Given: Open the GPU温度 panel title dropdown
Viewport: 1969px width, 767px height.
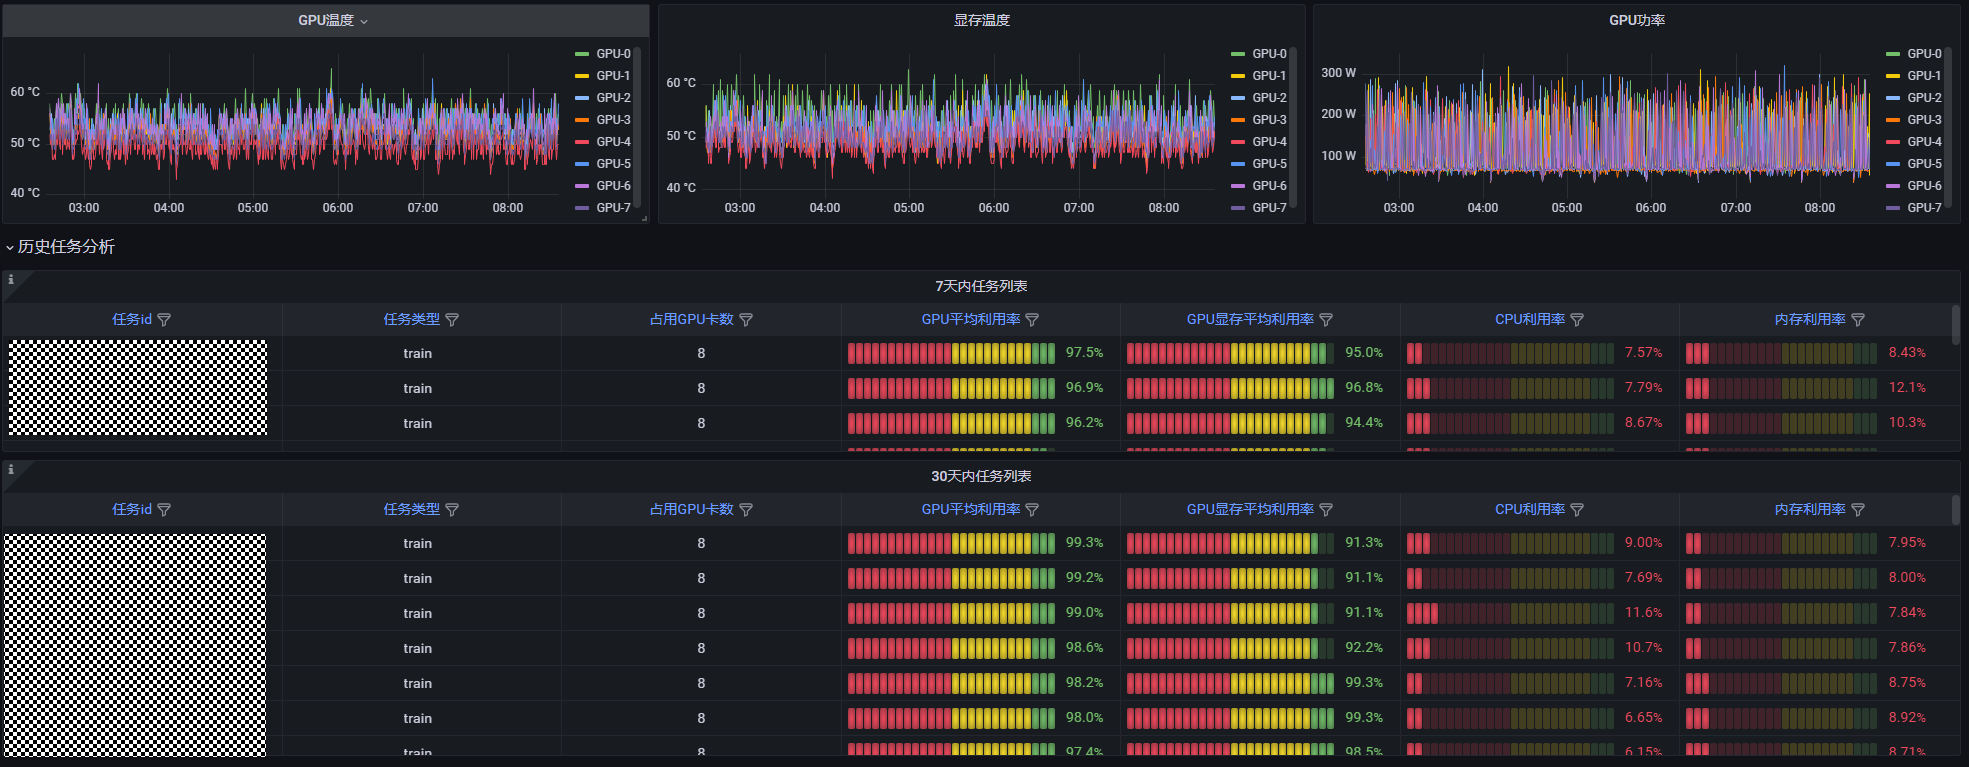Looking at the screenshot, I should 332,21.
